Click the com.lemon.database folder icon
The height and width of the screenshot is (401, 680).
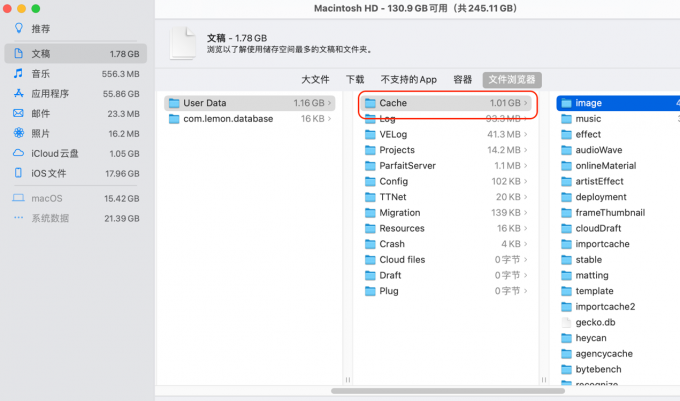[x=174, y=118]
